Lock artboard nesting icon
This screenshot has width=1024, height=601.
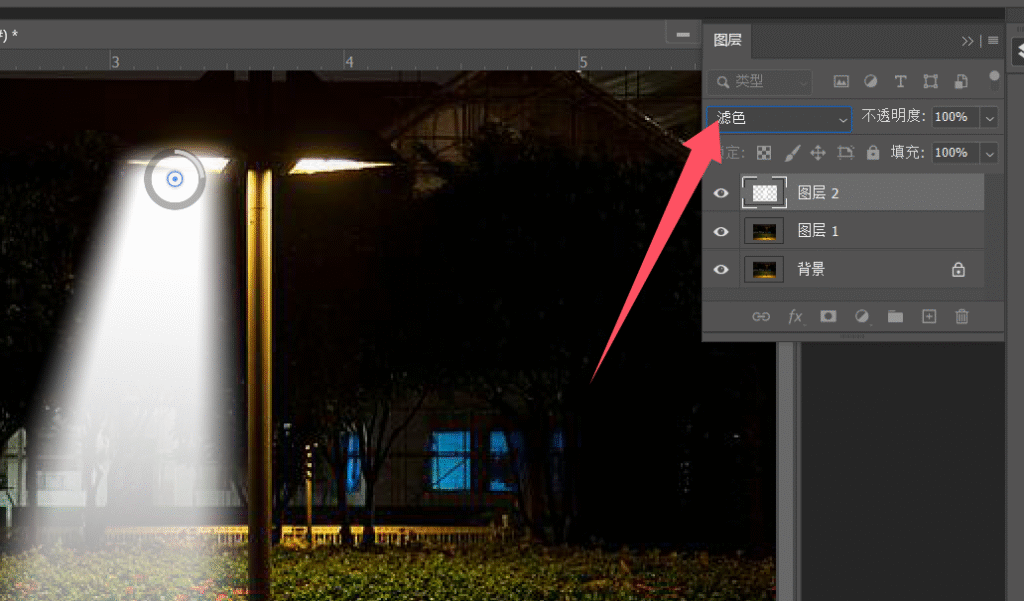click(x=846, y=153)
